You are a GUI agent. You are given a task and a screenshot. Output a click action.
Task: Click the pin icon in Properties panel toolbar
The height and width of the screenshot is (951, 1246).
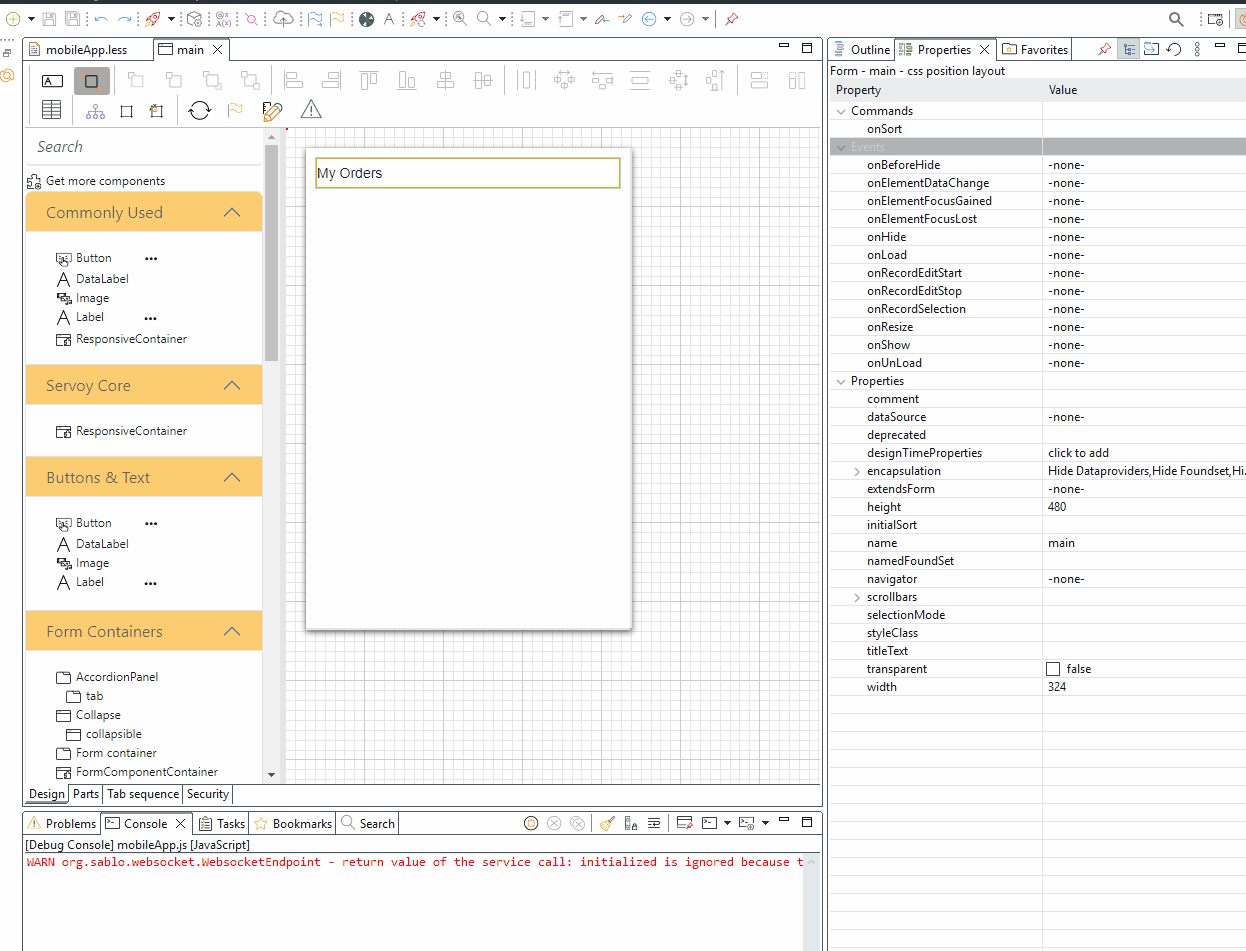point(1104,49)
